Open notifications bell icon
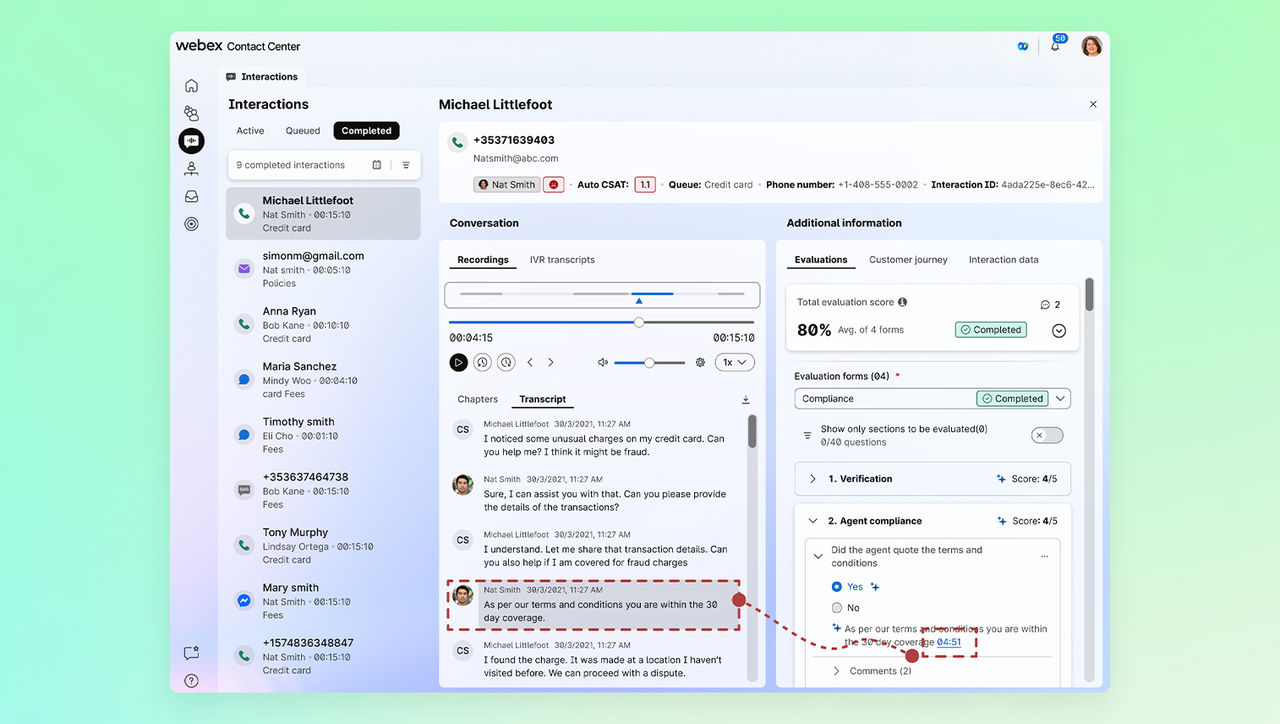This screenshot has height=724, width=1280. [x=1054, y=46]
